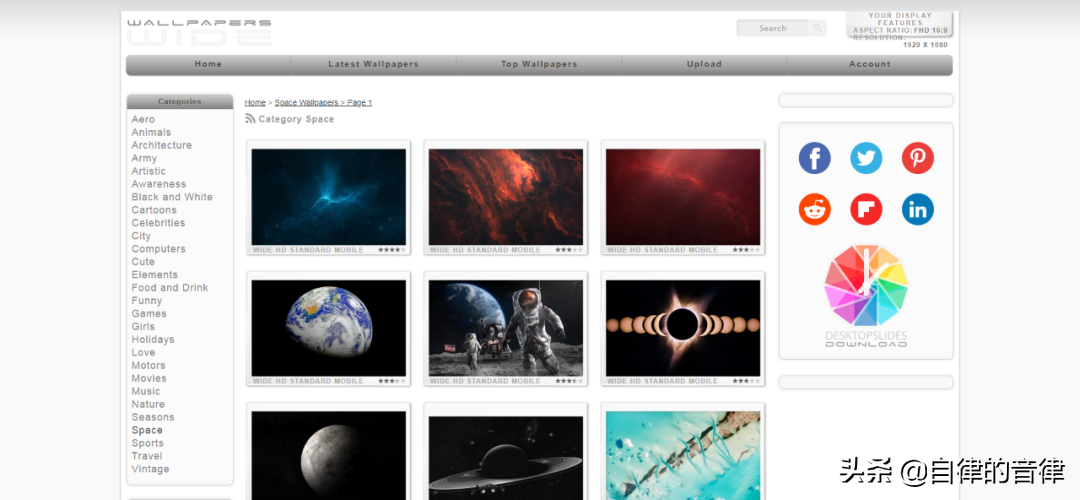Open the turquoise aerial wallpaper thumbnail
Viewport: 1080px width, 500px height.
(683, 456)
